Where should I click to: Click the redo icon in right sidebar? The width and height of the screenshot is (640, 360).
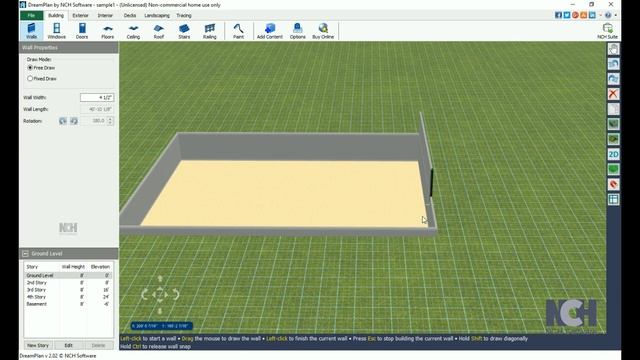(613, 79)
